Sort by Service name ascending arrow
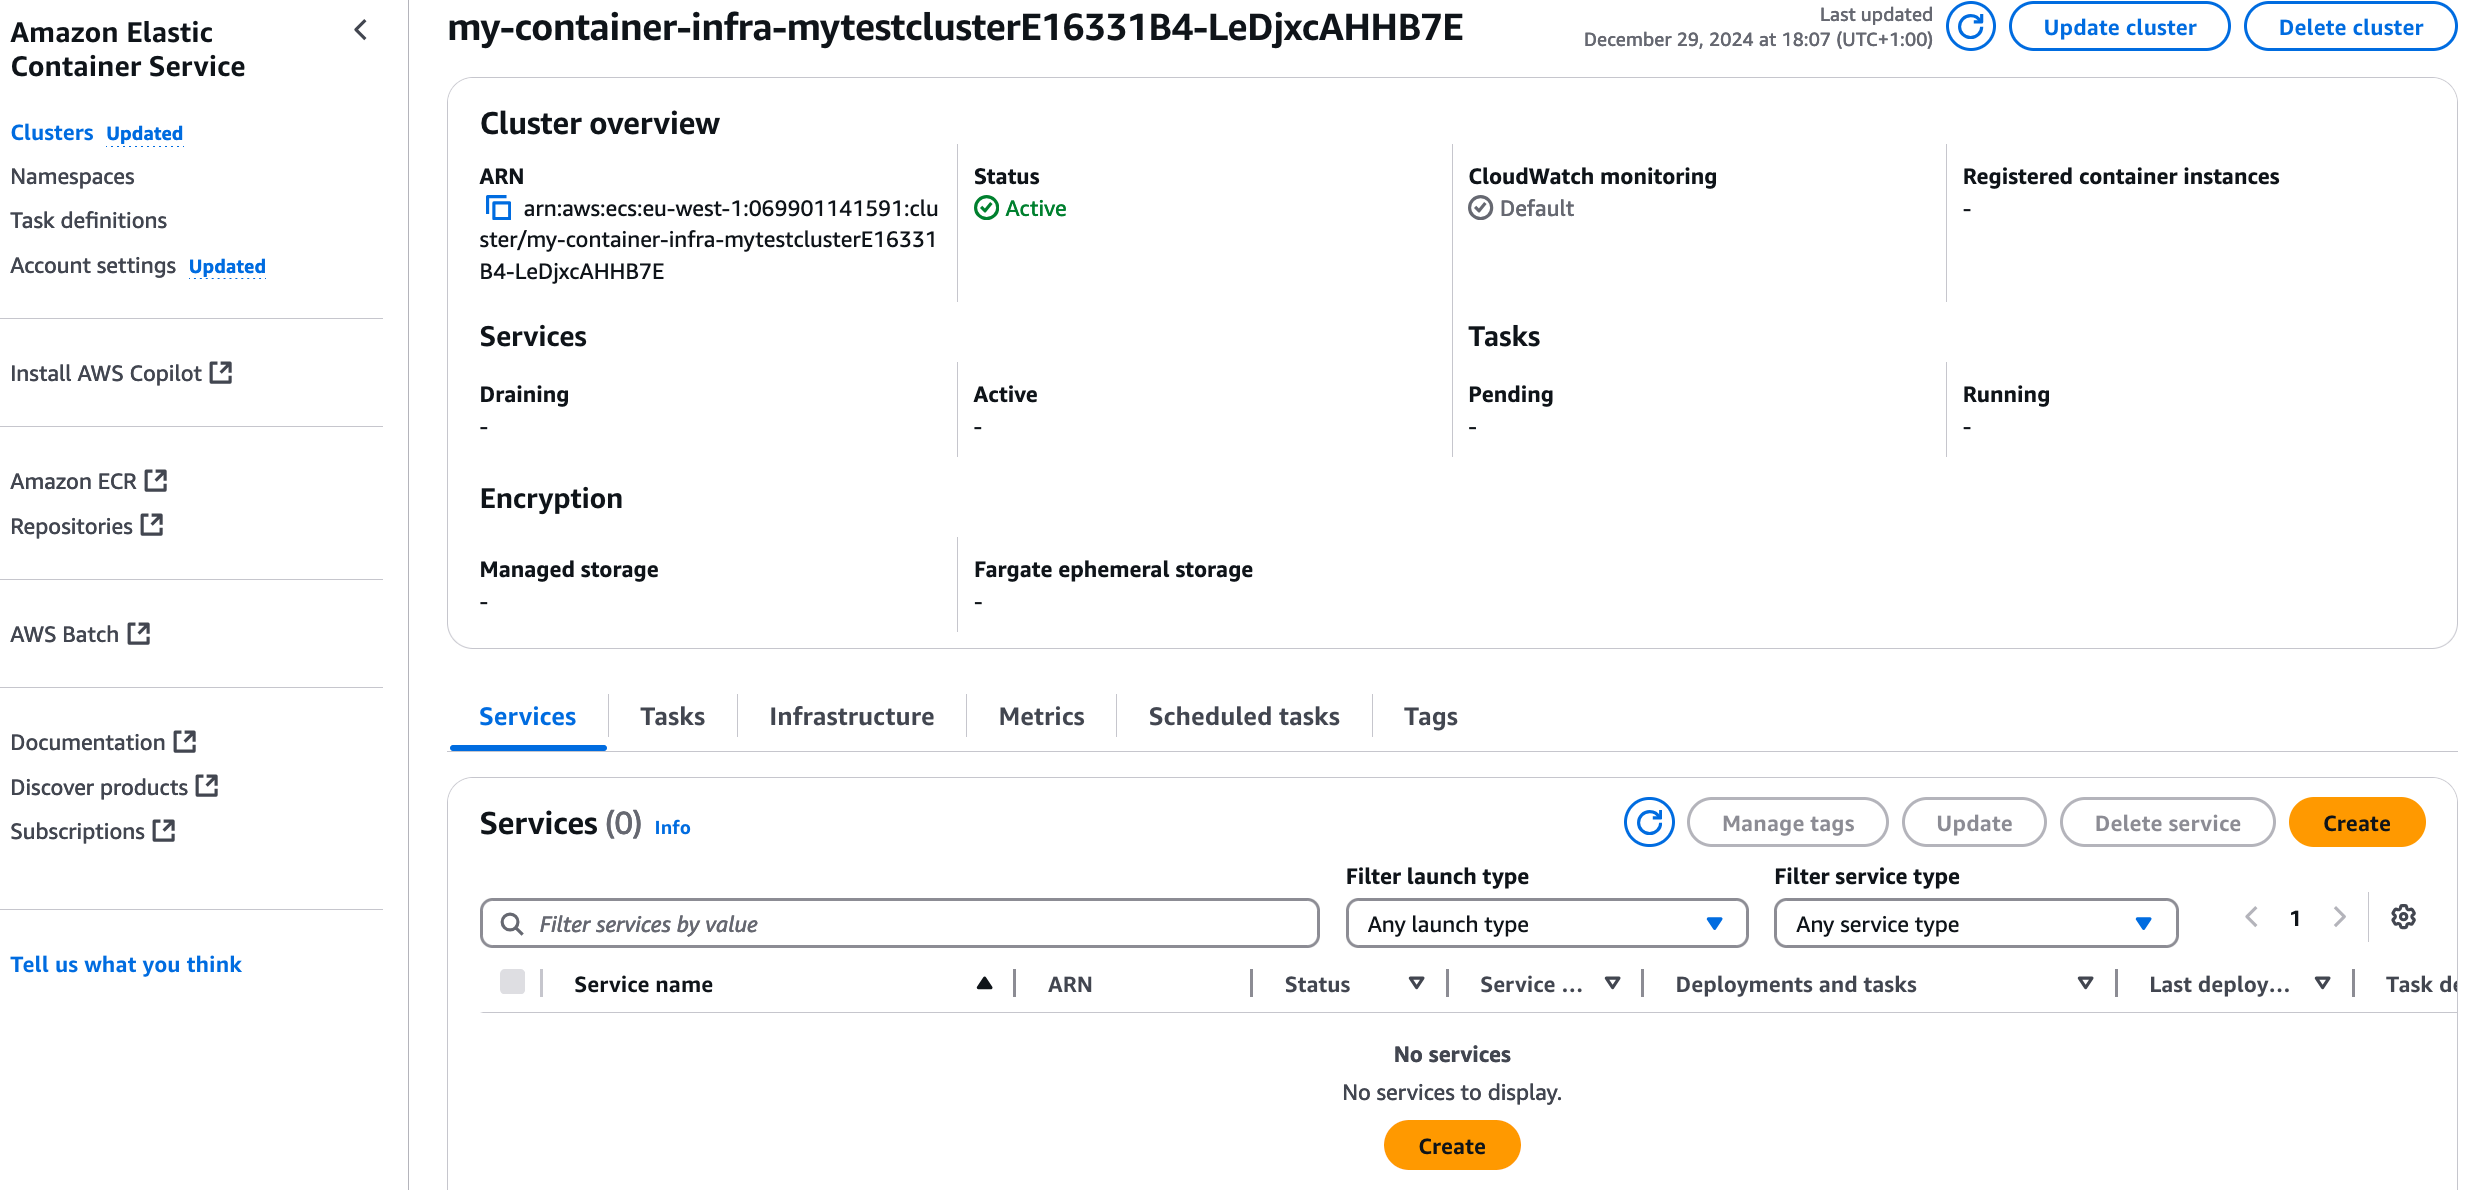Image resolution: width=2488 pixels, height=1190 pixels. coord(984,984)
